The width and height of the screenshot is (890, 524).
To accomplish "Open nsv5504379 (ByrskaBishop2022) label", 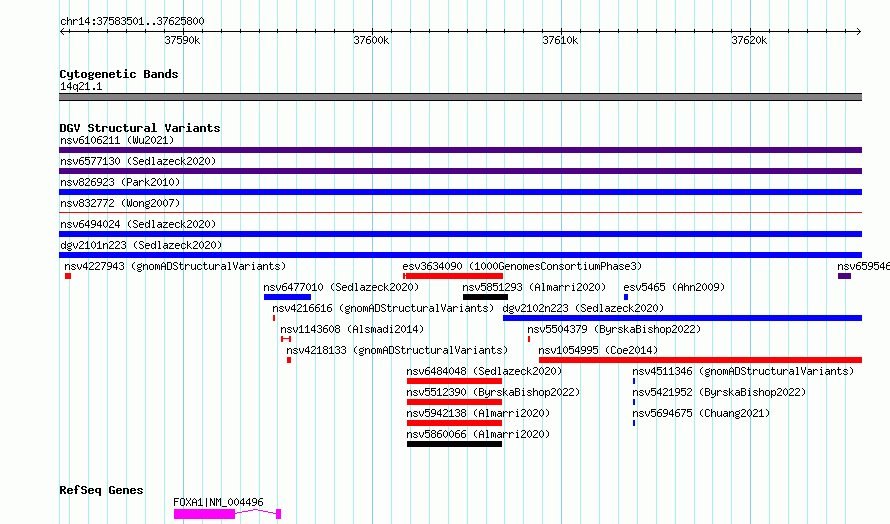I will (x=614, y=329).
